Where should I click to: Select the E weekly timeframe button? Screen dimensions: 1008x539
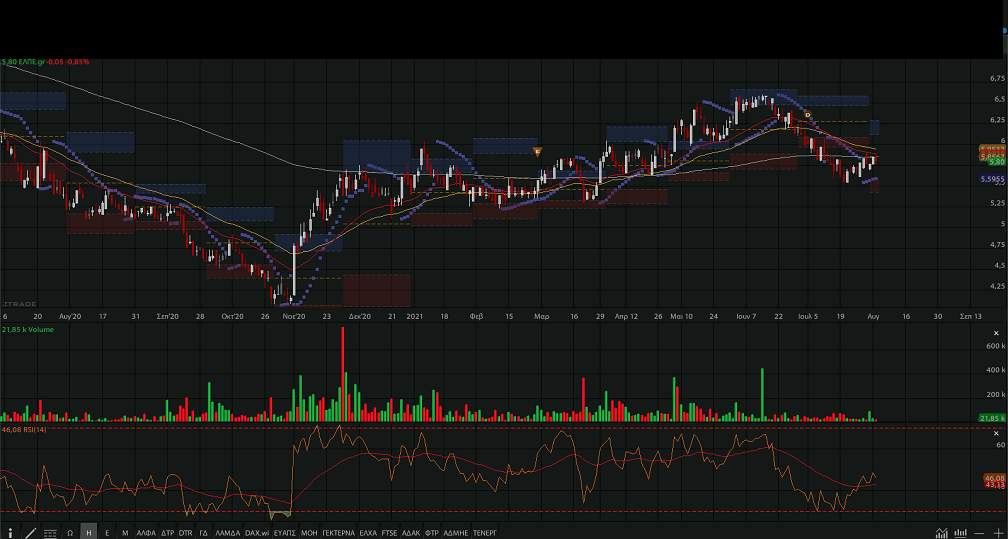tap(107, 533)
